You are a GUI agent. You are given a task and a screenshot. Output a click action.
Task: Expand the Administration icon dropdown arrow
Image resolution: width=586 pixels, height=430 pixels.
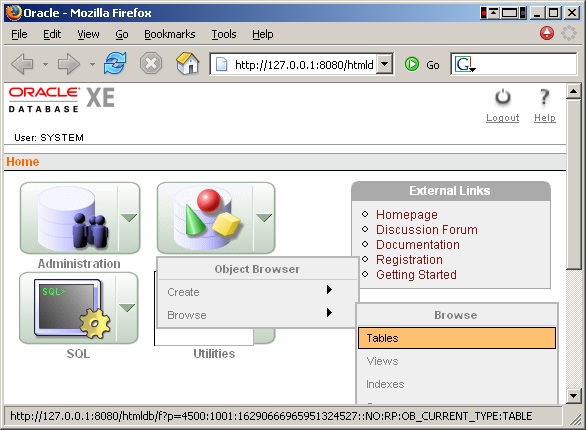pos(129,218)
